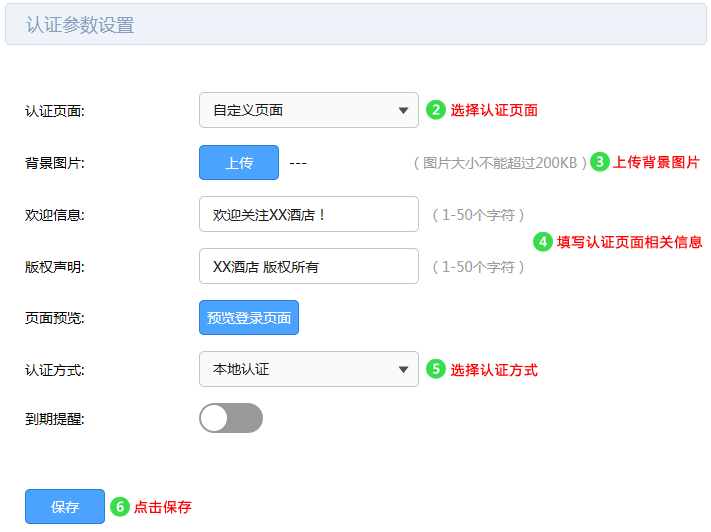711x532 pixels.
Task: Focus the 欢迎信息 text field
Action: tap(308, 214)
